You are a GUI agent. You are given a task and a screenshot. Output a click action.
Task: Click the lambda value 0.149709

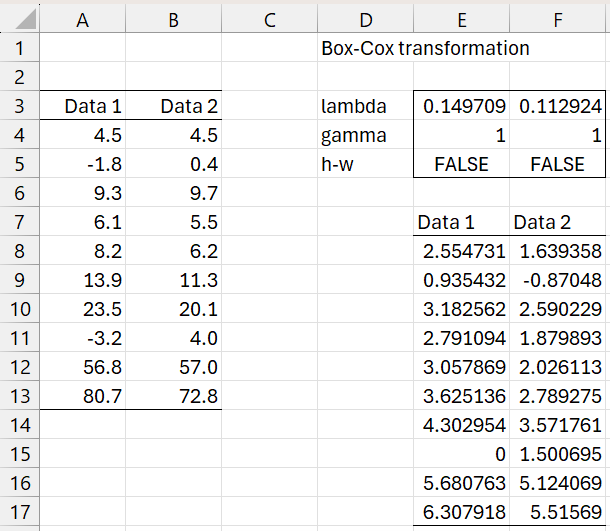462,106
